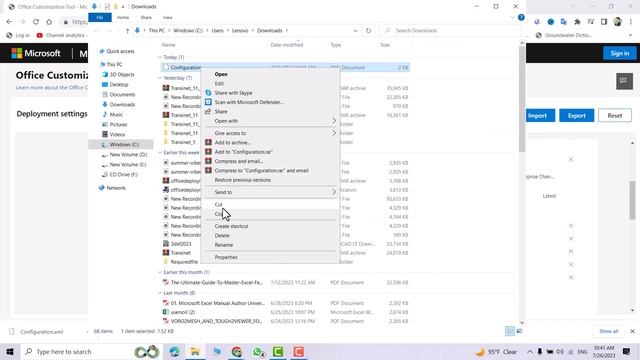
Task: Click the Explorer help question mark icon
Action: (521, 18)
